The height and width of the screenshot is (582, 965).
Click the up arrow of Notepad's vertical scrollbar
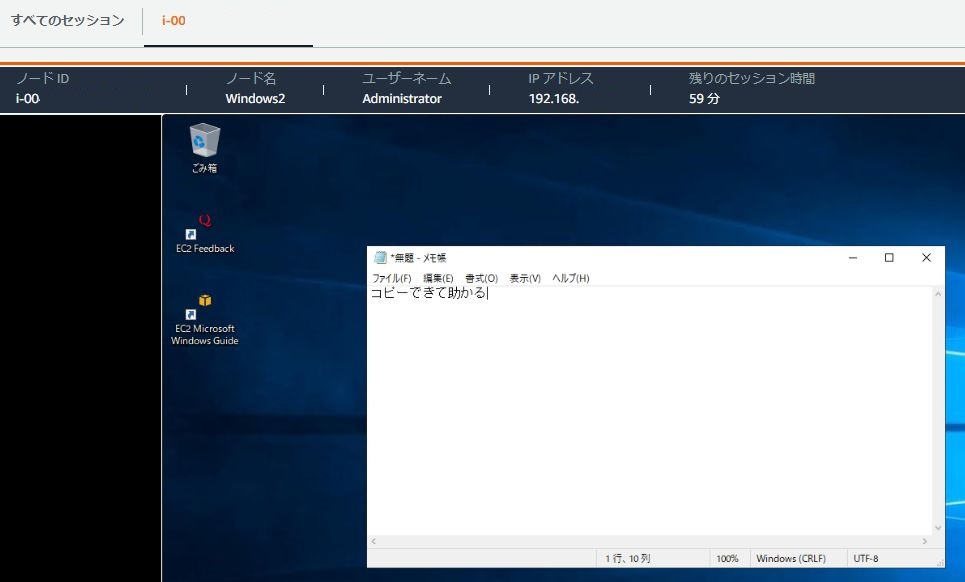point(937,292)
